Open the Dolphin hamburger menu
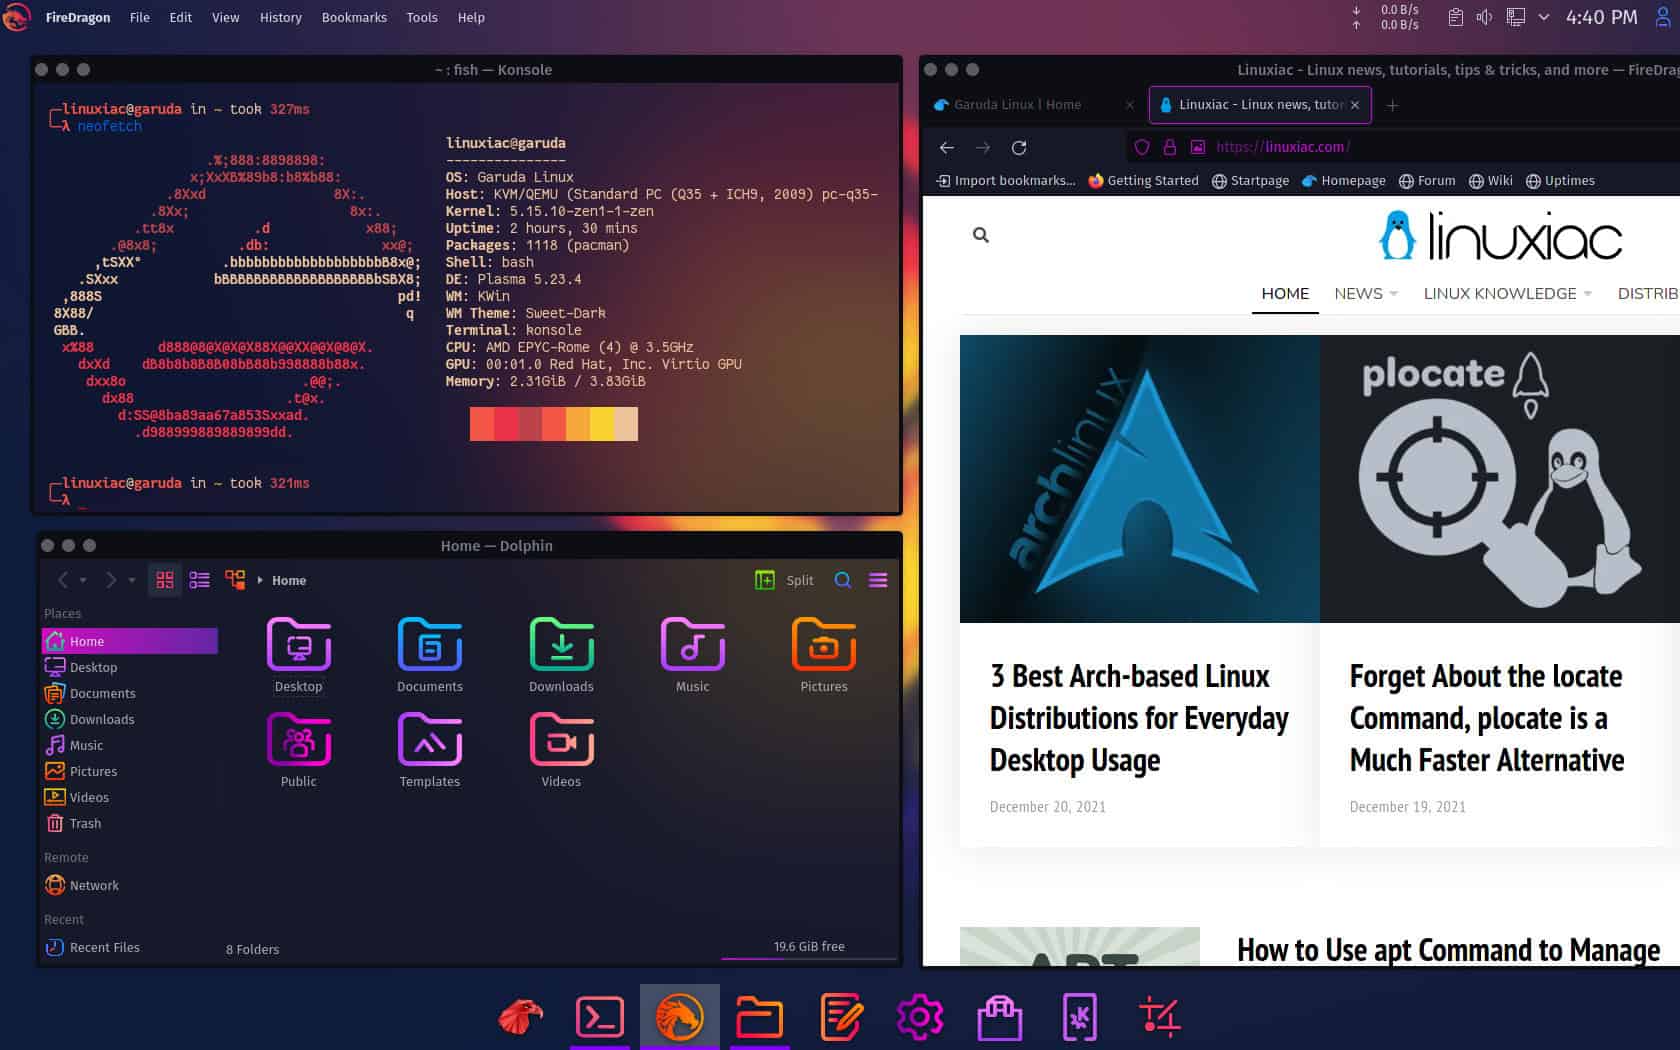Viewport: 1680px width, 1050px height. click(878, 580)
